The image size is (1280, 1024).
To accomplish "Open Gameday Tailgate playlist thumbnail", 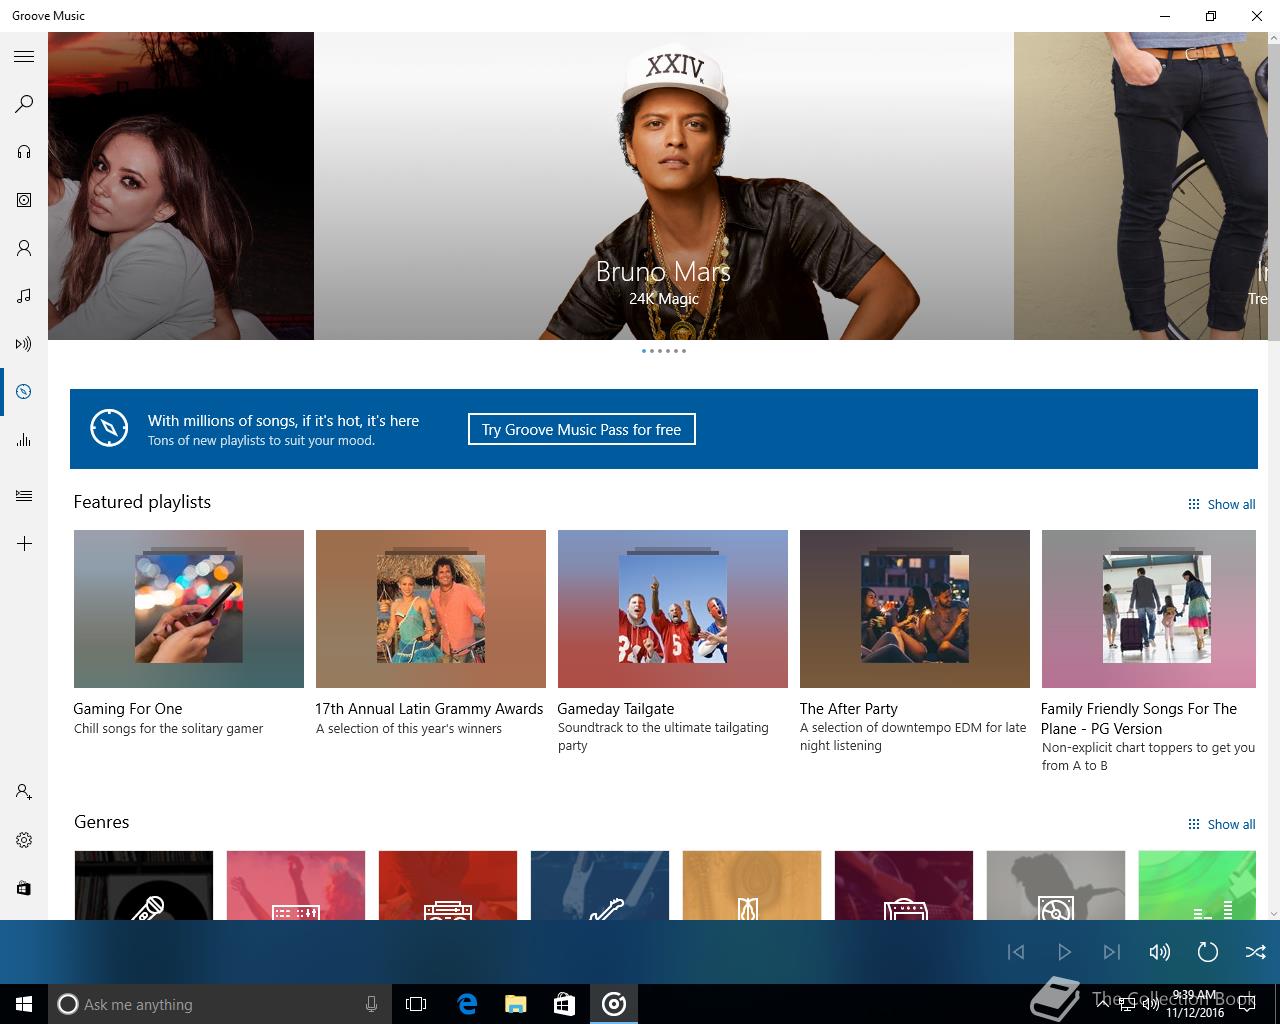I will tap(673, 609).
